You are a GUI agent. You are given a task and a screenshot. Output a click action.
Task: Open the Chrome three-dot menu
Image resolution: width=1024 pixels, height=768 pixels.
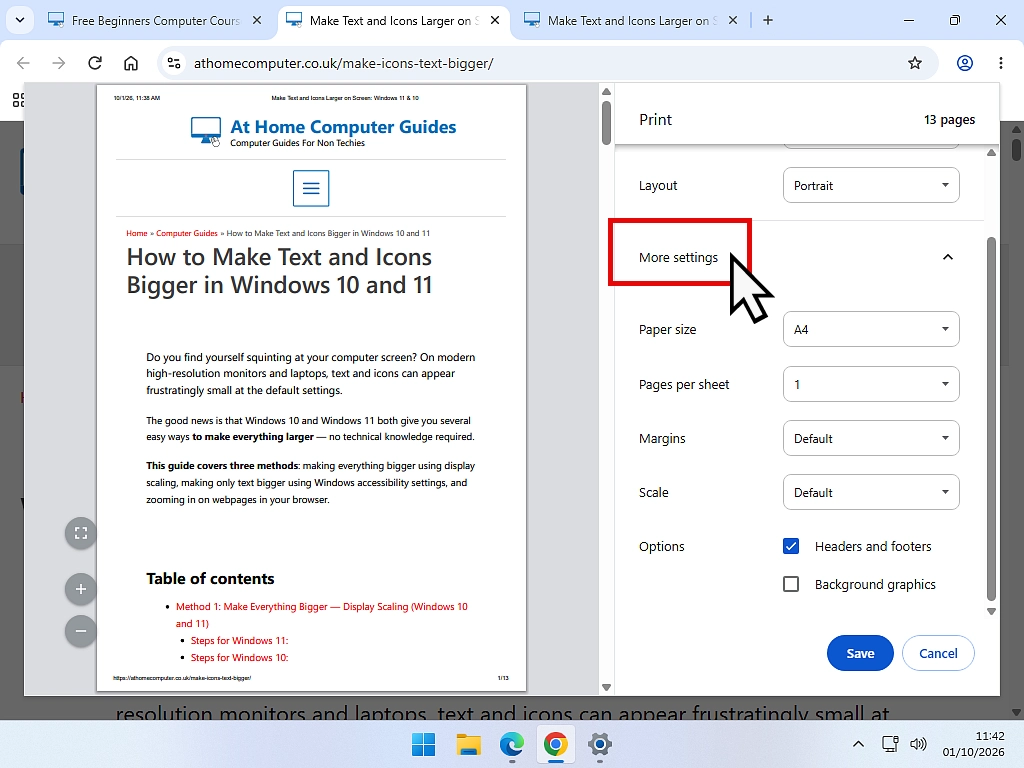(x=1000, y=63)
